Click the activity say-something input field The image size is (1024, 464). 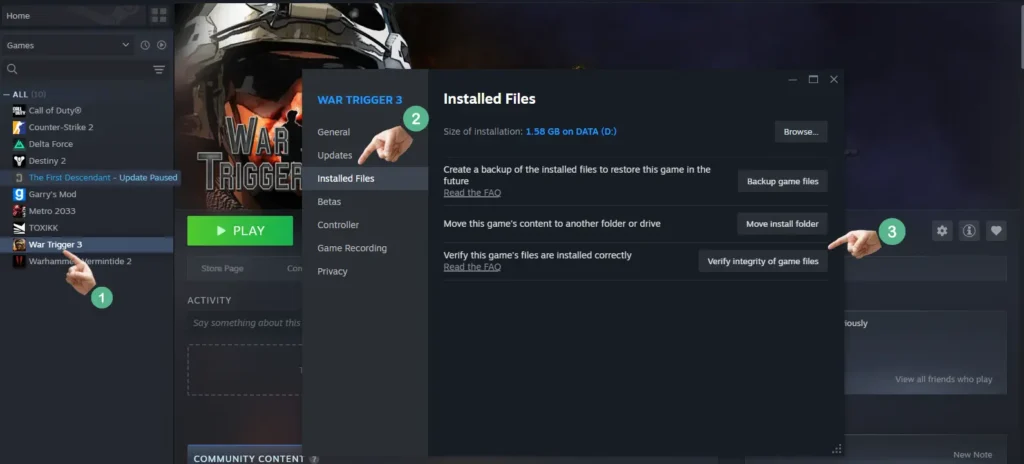click(x=246, y=323)
